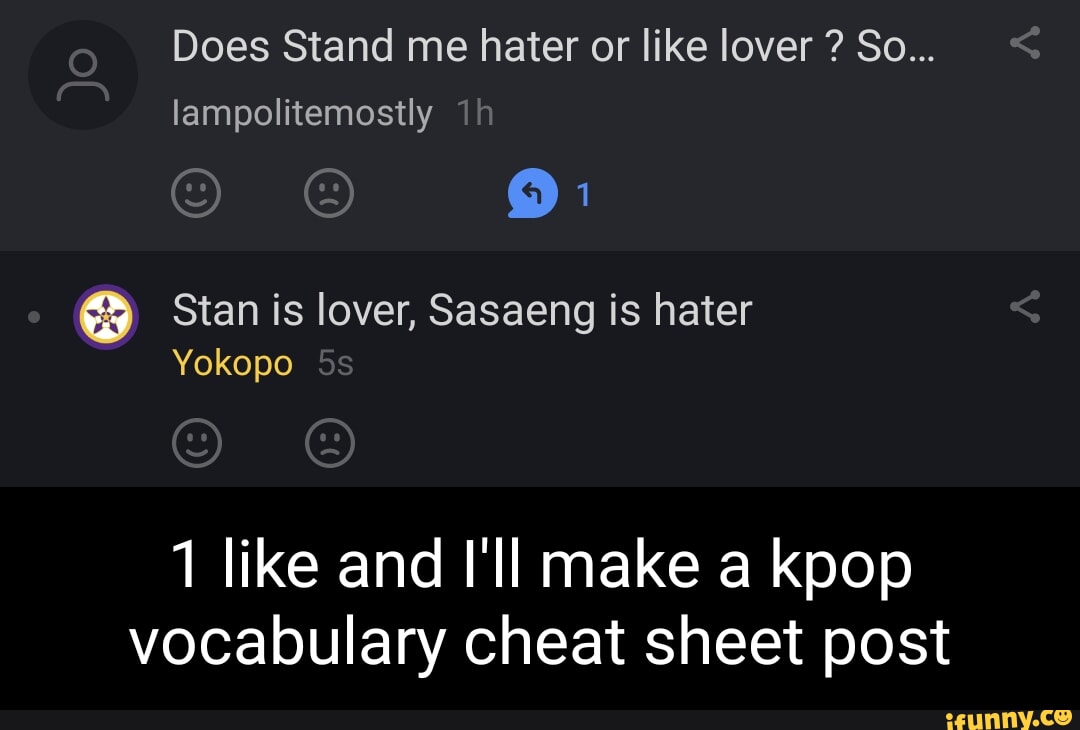The height and width of the screenshot is (730, 1080).
Task: Toggle the like reaction on Yokopo's reply
Action: click(x=198, y=442)
